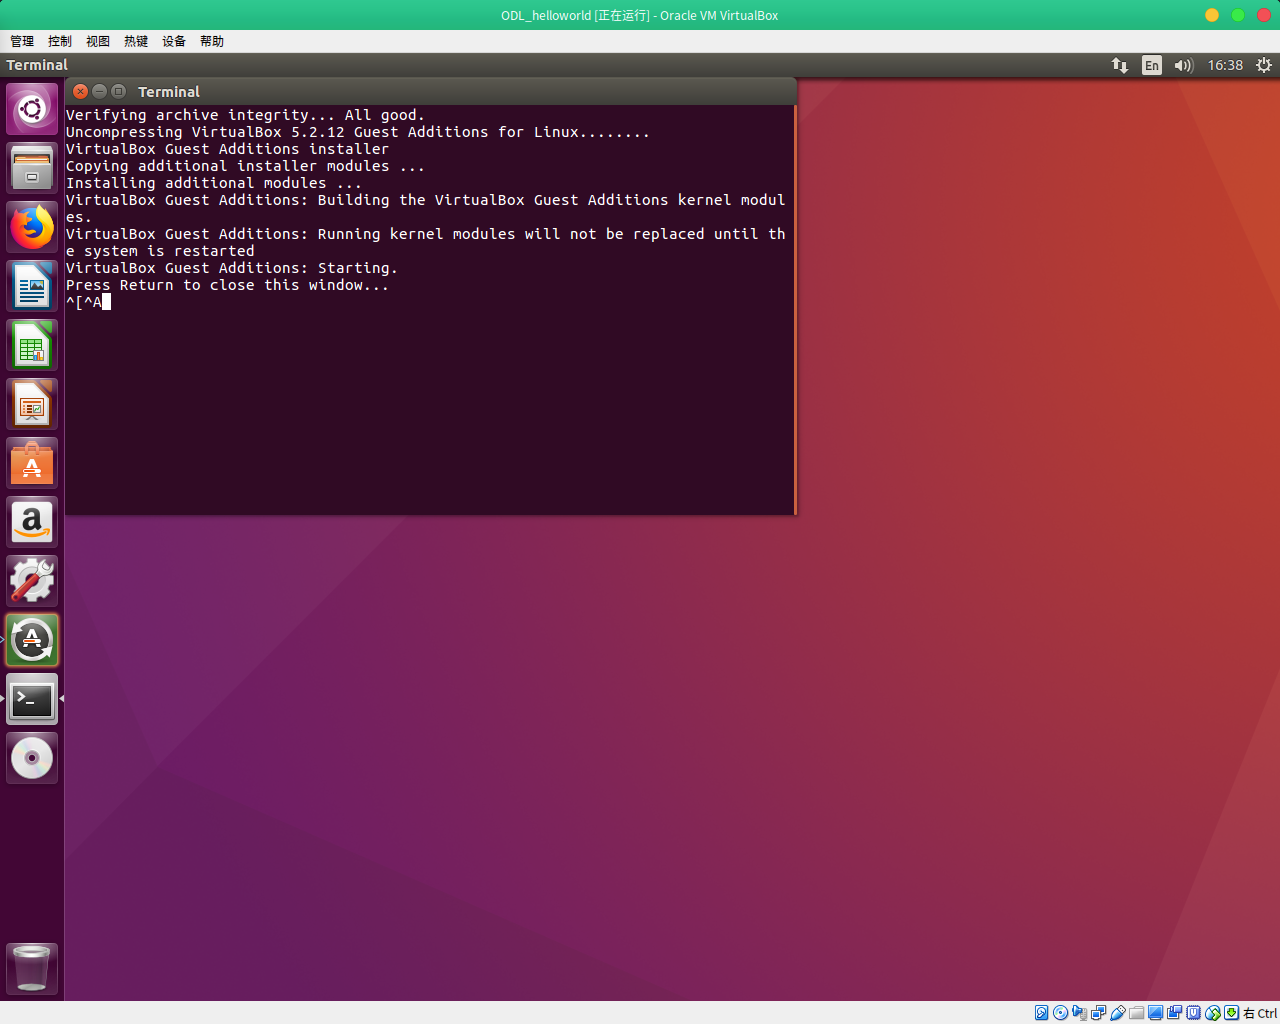This screenshot has height=1024, width=1280.
Task: Open the Trash in launcher
Action: (x=32, y=968)
